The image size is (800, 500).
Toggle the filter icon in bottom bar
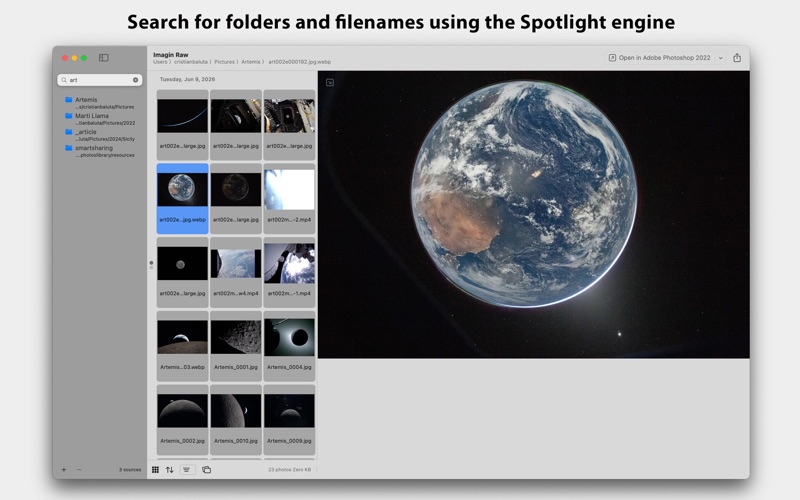click(x=187, y=469)
